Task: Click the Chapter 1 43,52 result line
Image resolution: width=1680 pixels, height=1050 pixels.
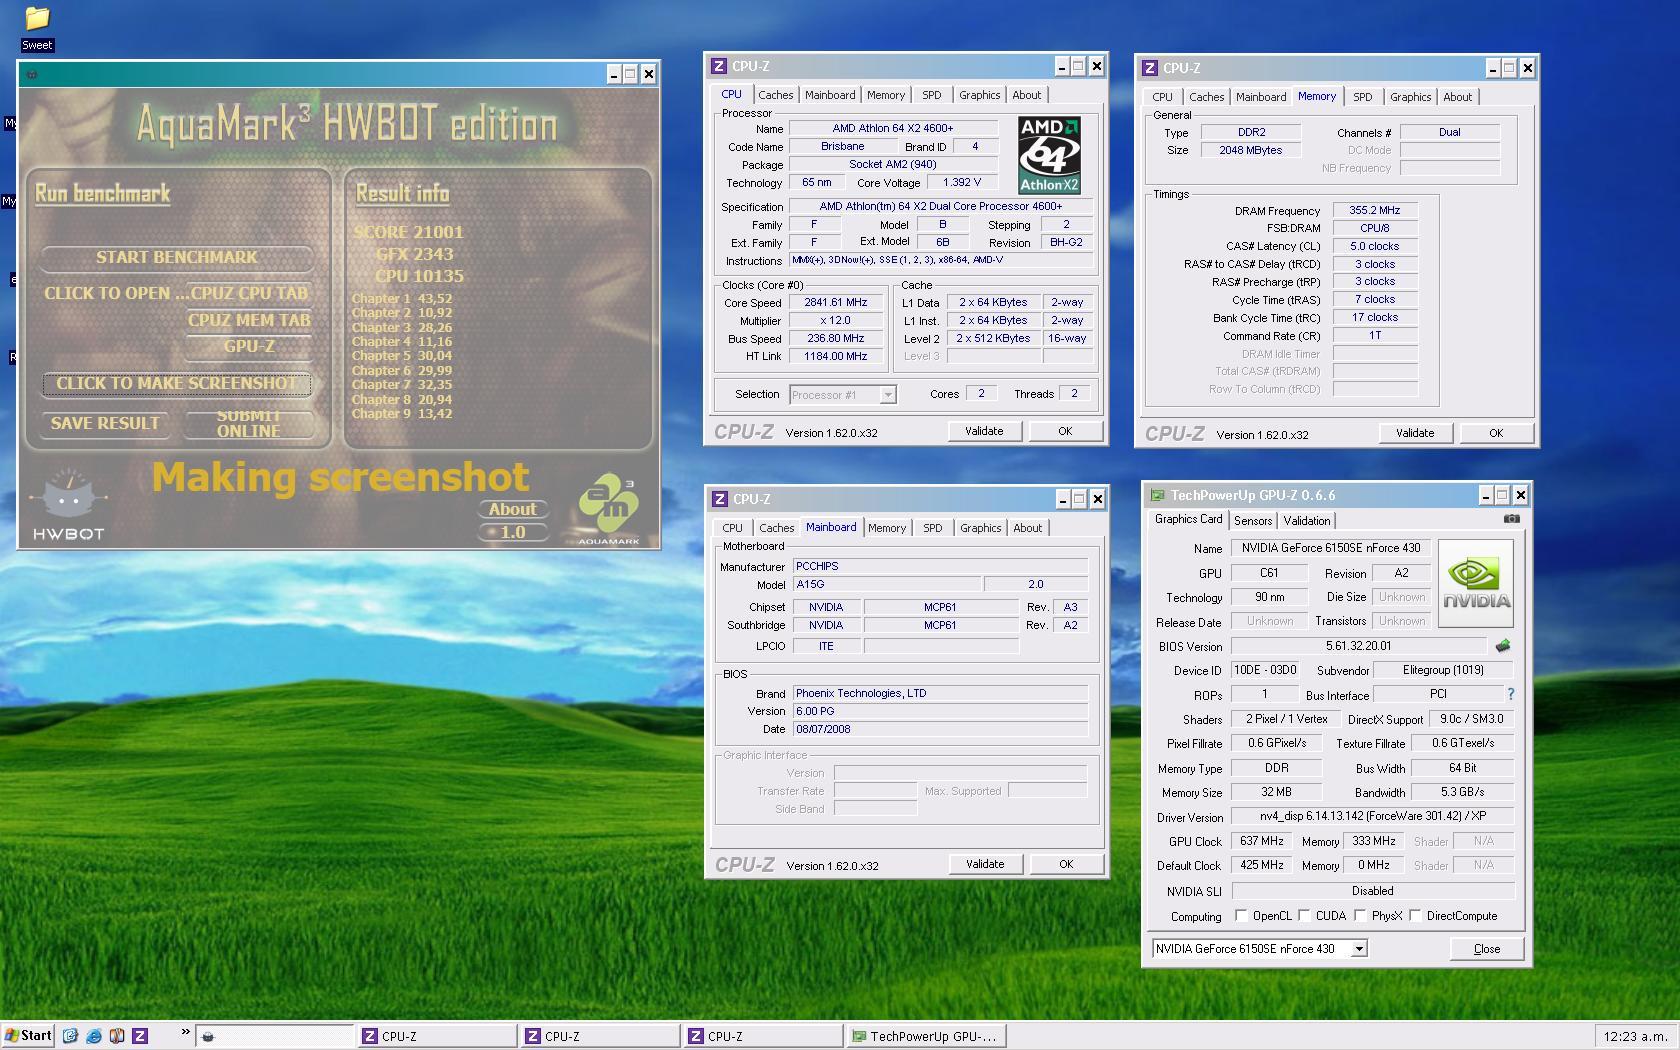Action: (x=402, y=298)
